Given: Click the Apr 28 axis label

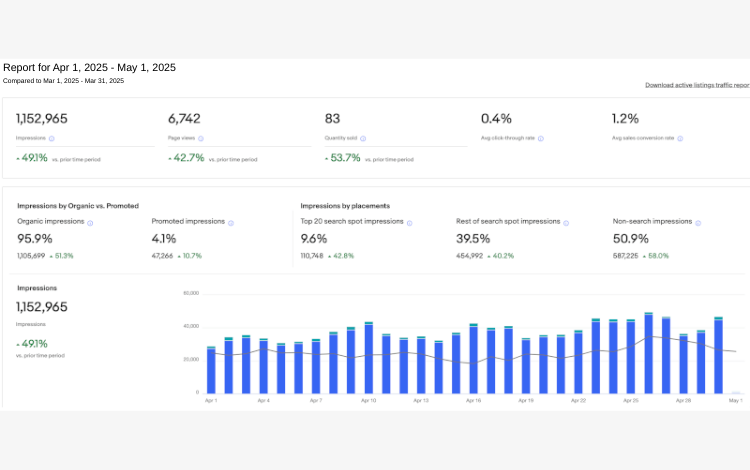Looking at the screenshot, I should (683, 401).
